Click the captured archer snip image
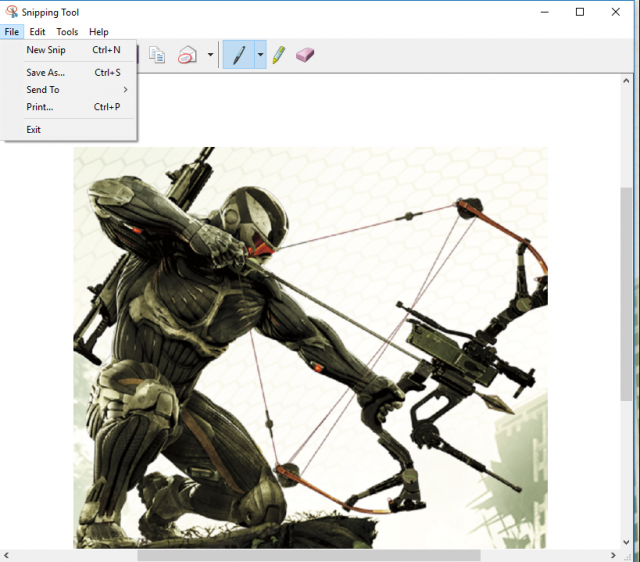This screenshot has width=640, height=562. tap(310, 348)
